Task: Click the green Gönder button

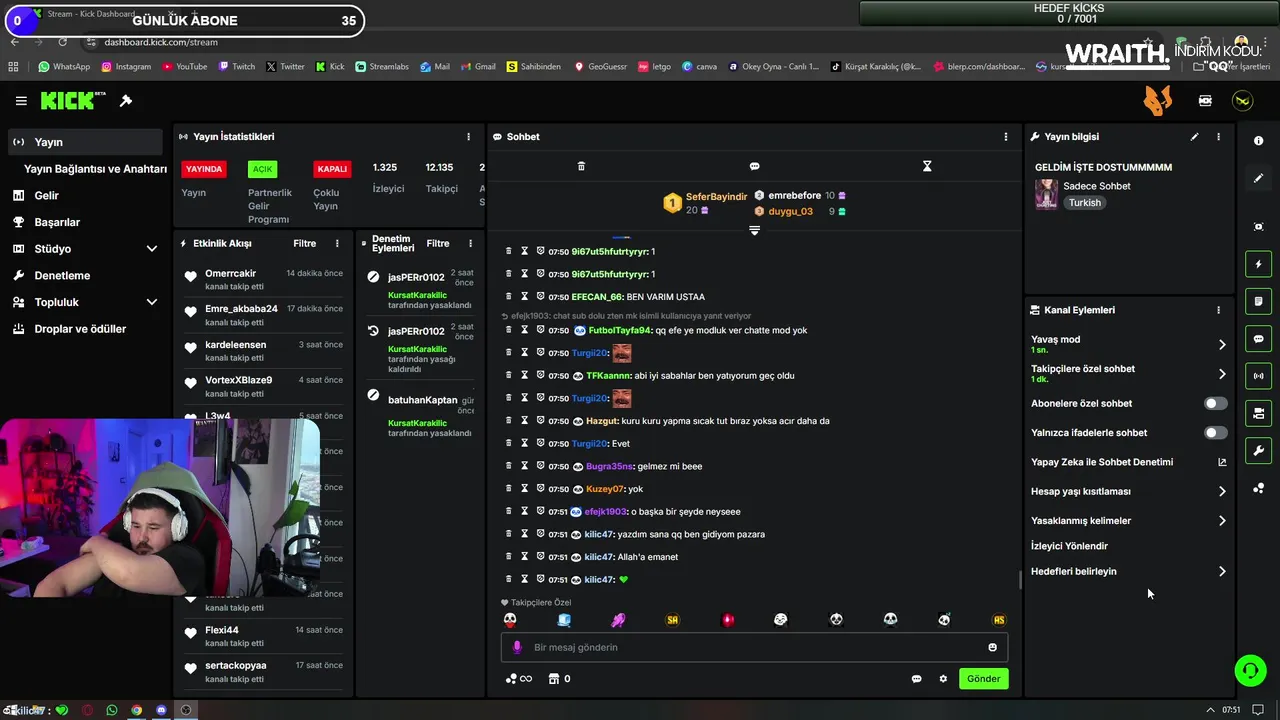Action: [983, 679]
